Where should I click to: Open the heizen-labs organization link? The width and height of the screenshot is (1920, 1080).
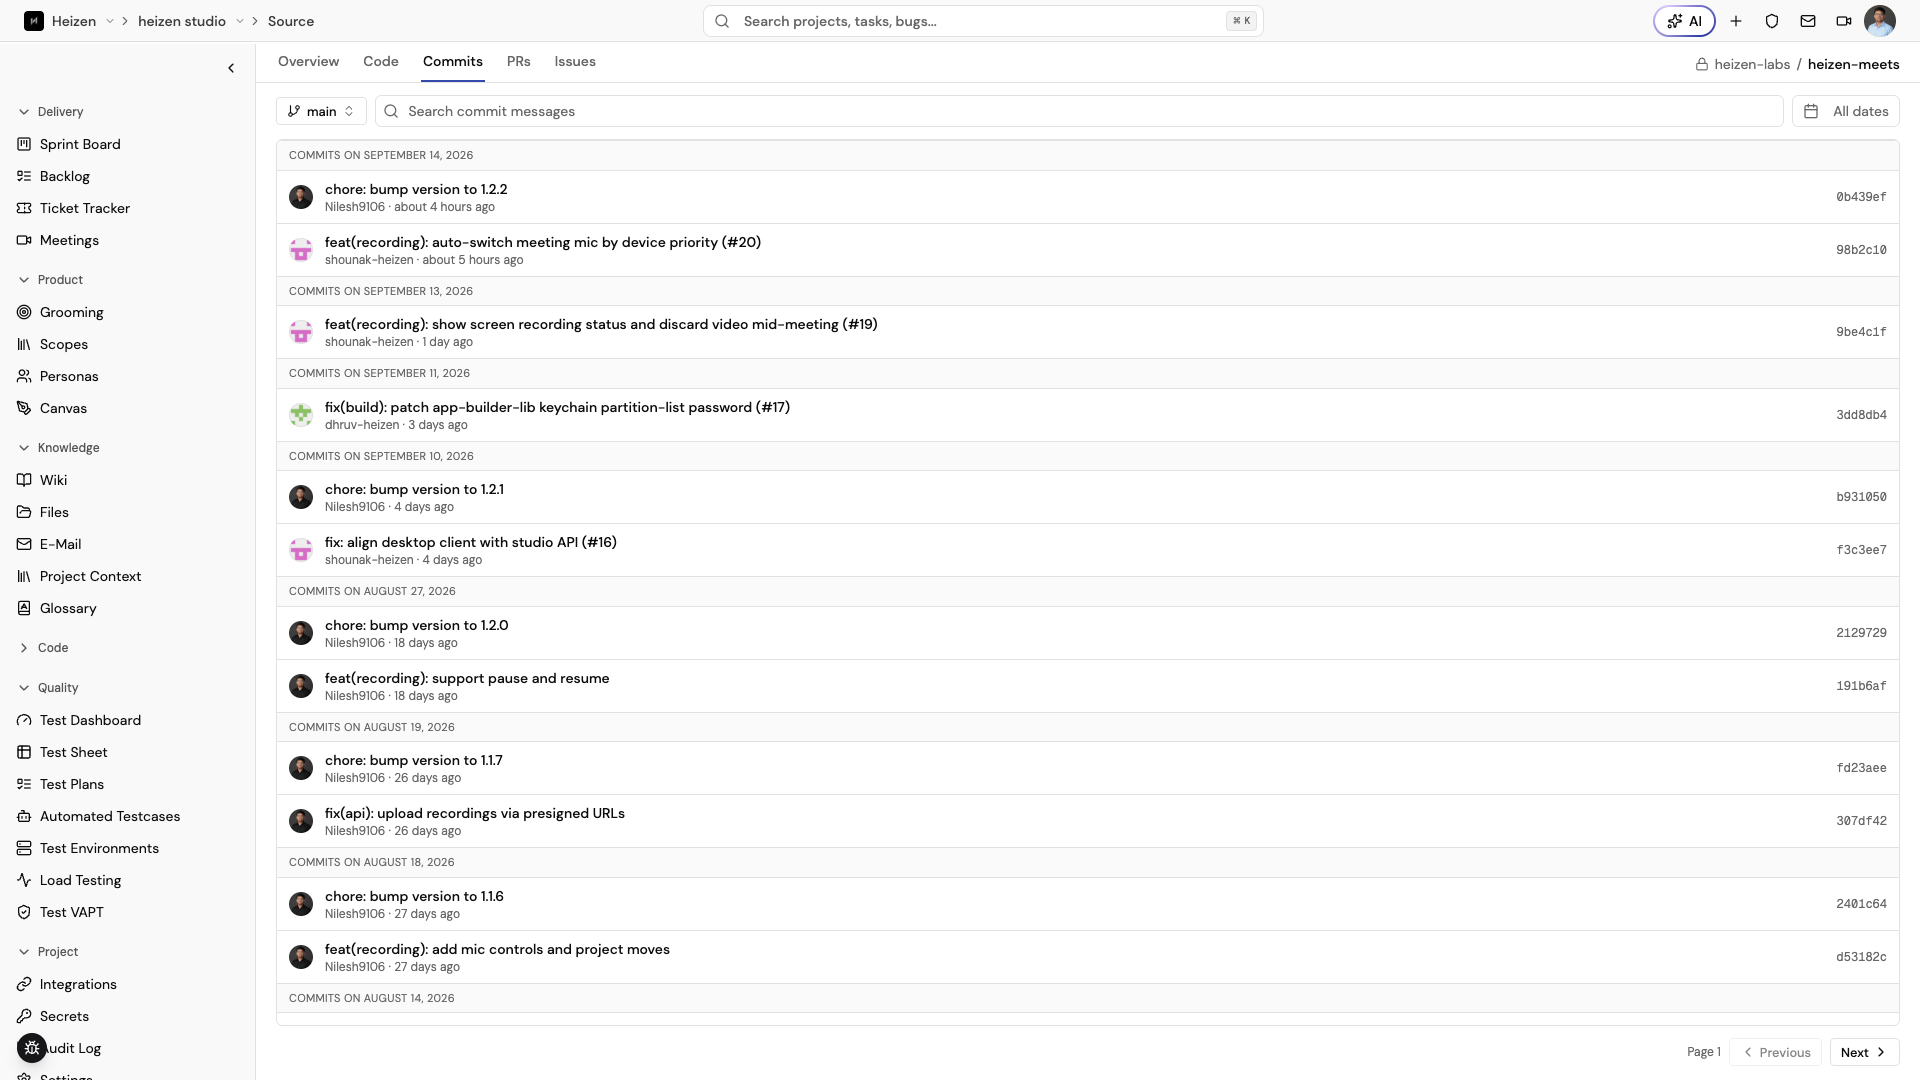[1752, 64]
